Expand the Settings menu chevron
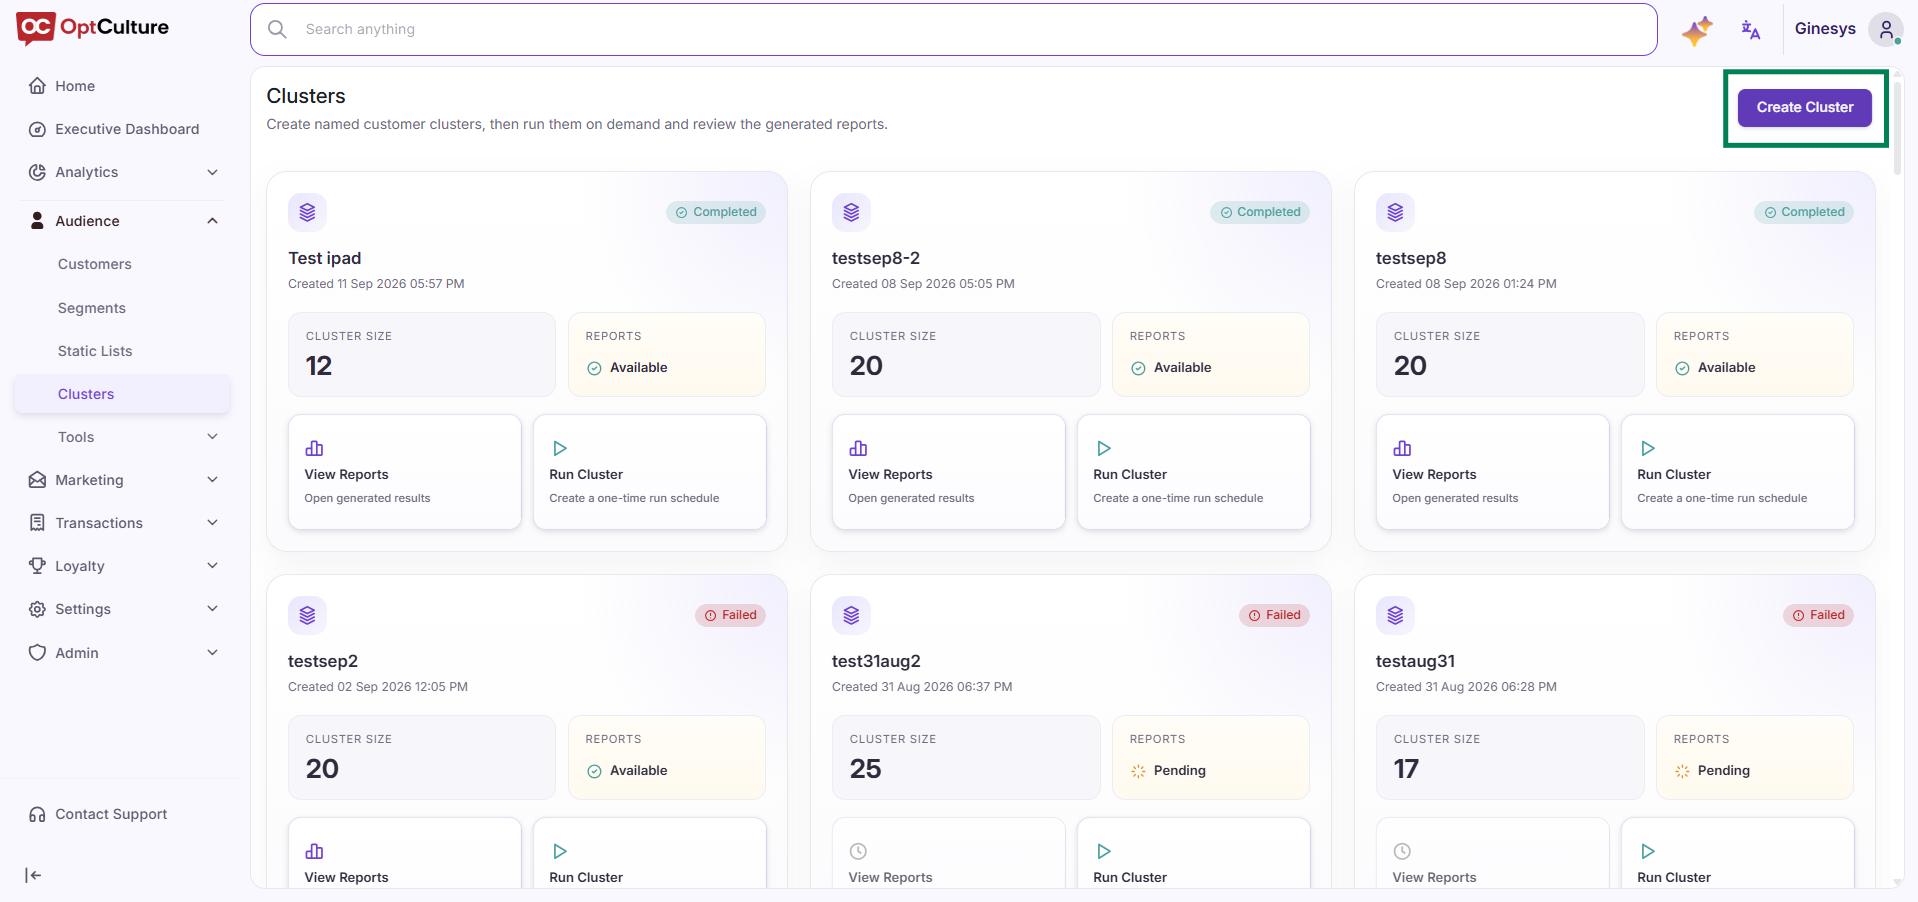Image resolution: width=1918 pixels, height=902 pixels. [x=212, y=609]
